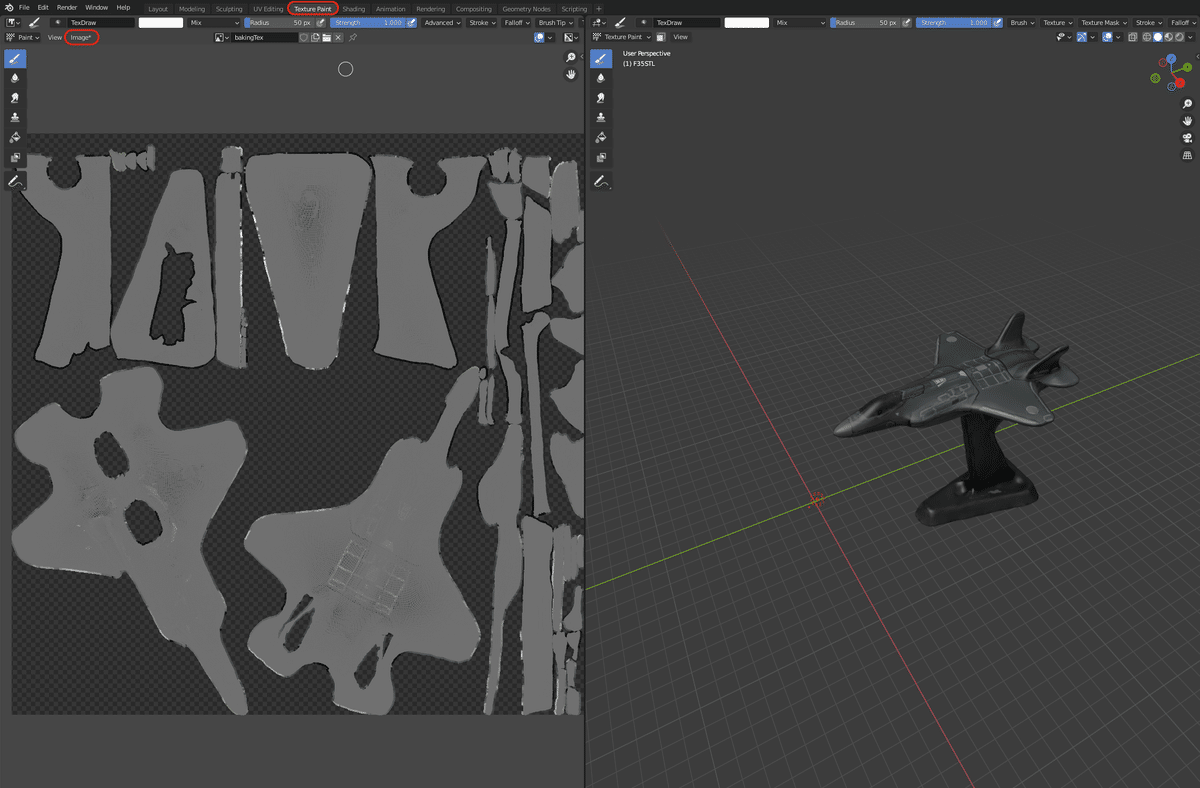
Task: Open the Edit menu
Action: (43, 8)
